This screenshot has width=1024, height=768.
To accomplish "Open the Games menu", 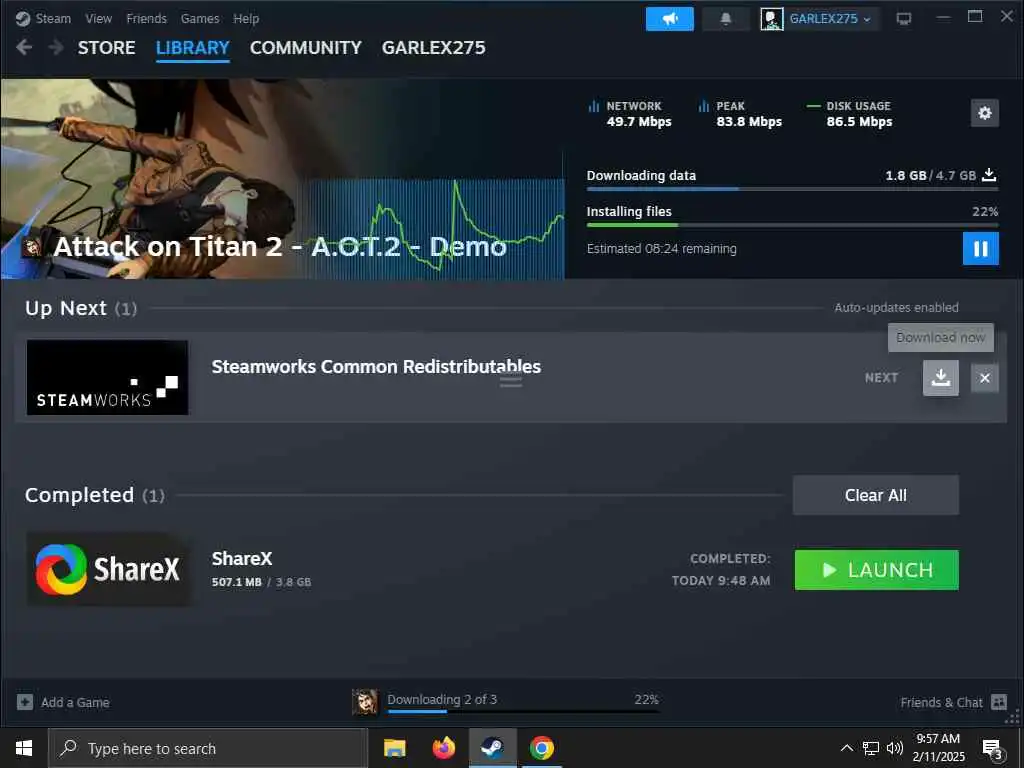I will click(200, 18).
